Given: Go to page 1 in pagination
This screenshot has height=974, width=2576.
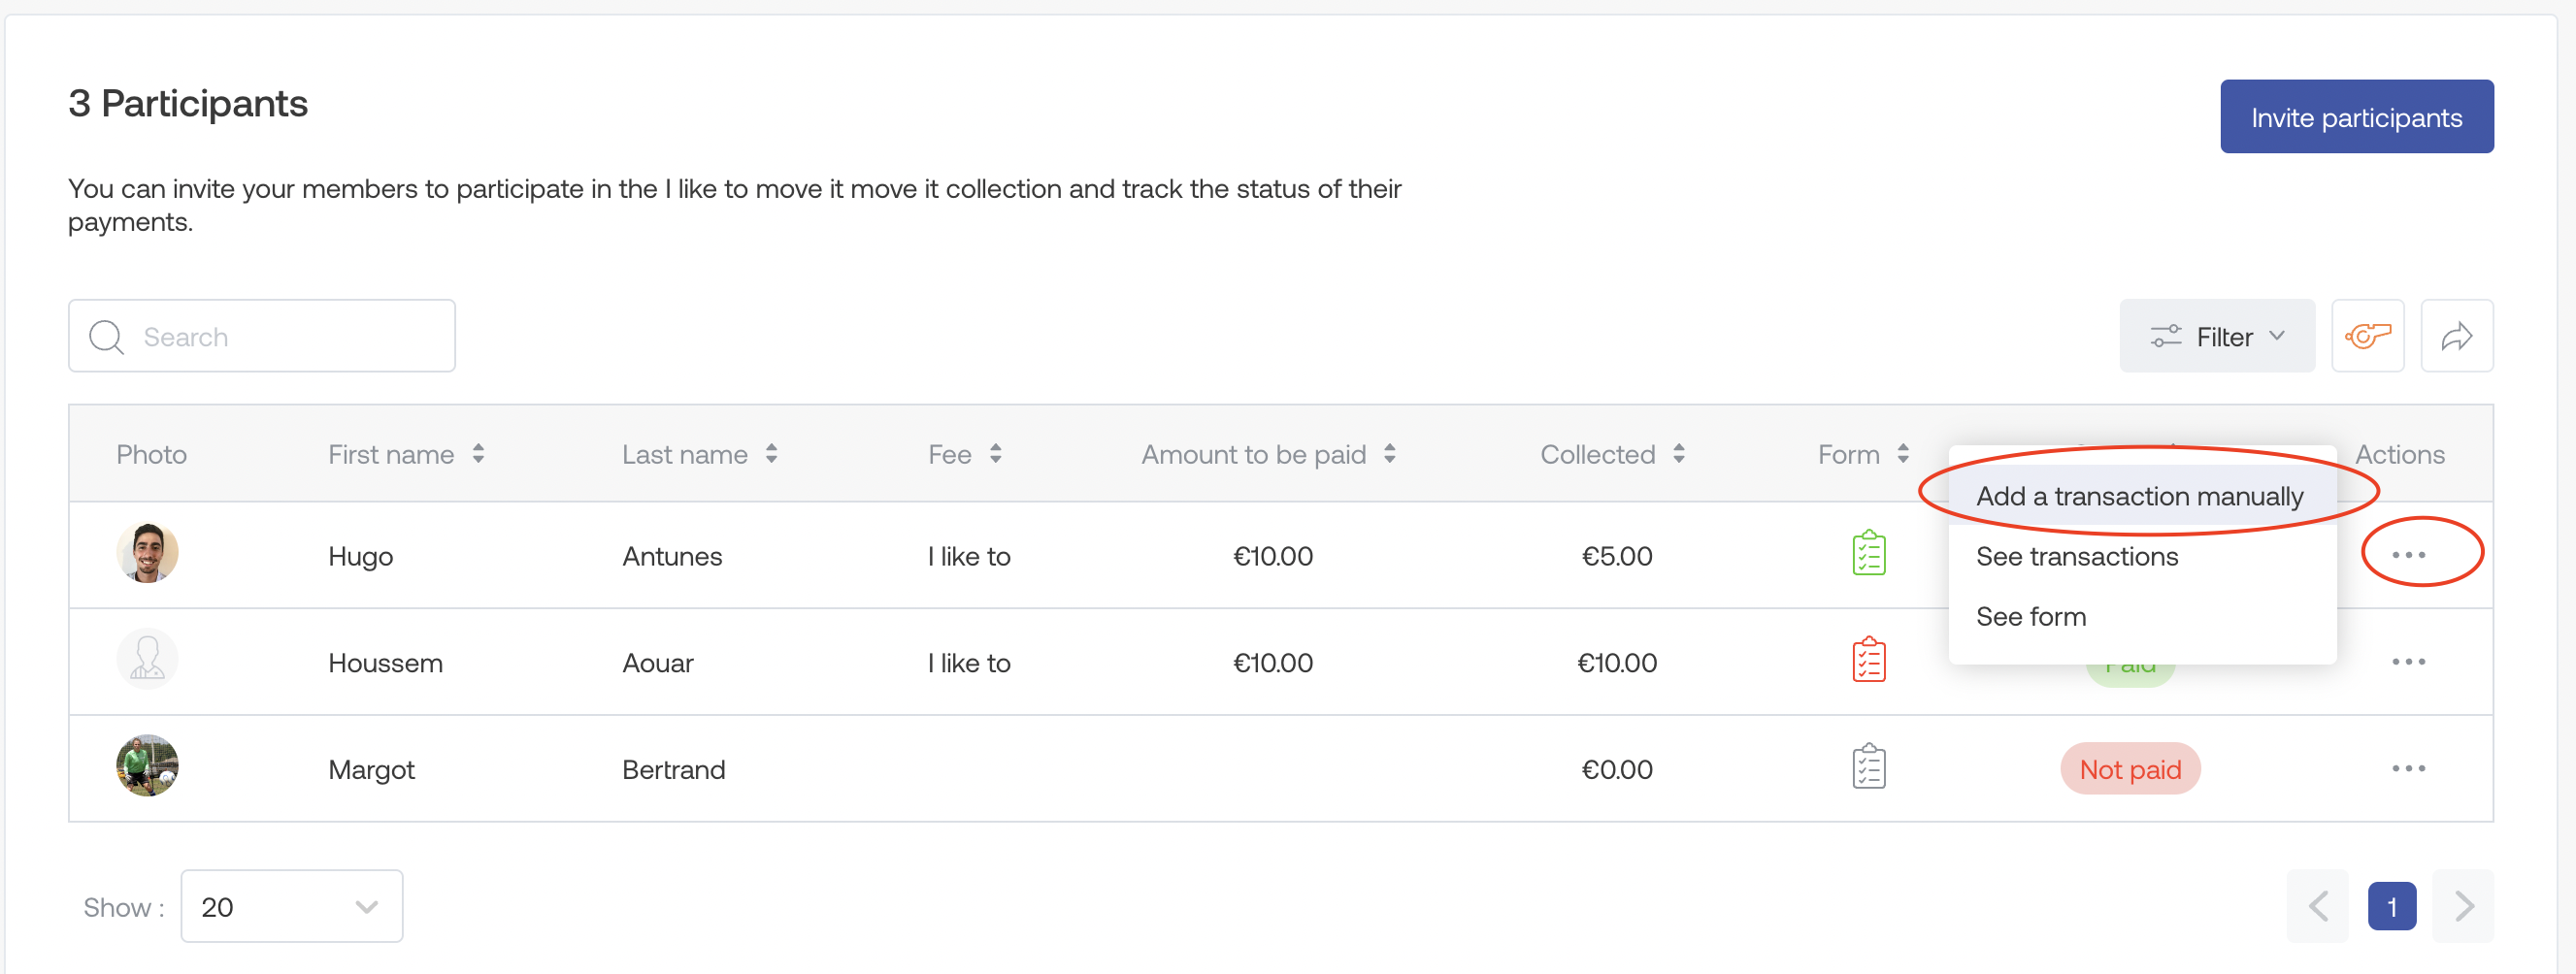Looking at the screenshot, I should pyautogui.click(x=2391, y=906).
